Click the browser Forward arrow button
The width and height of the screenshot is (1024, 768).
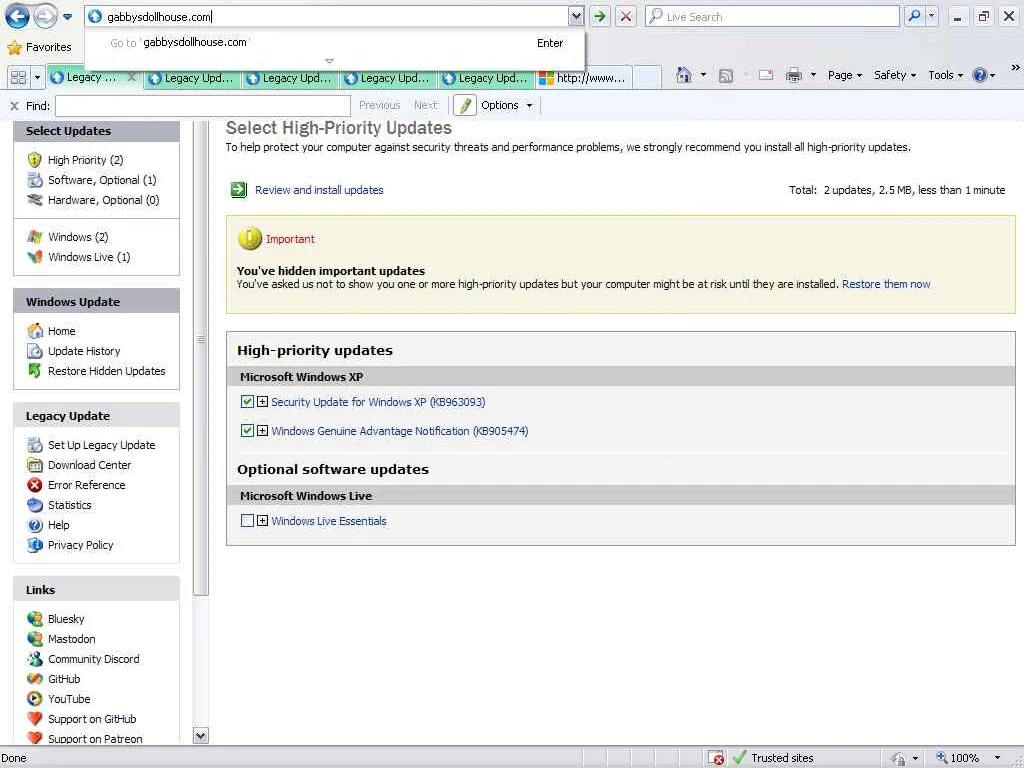click(x=44, y=16)
